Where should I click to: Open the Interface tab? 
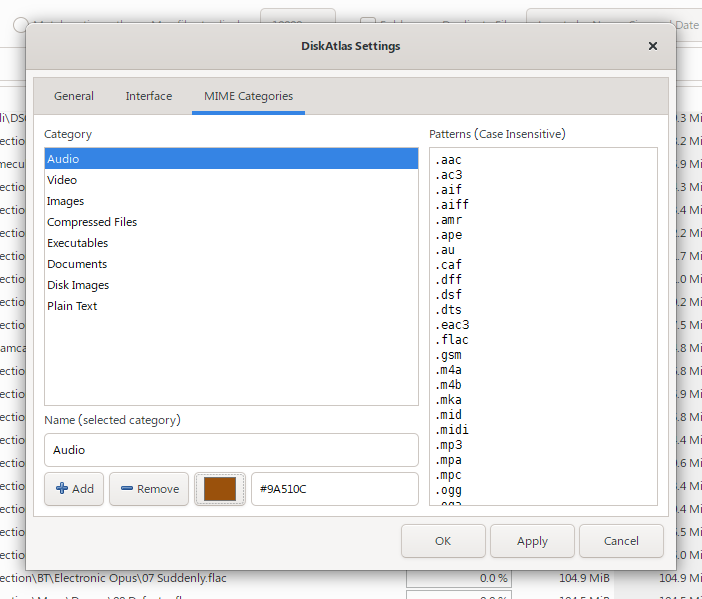149,96
